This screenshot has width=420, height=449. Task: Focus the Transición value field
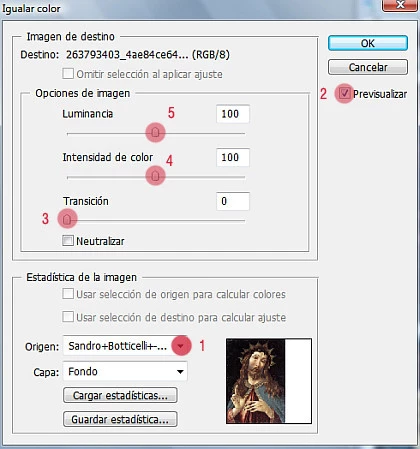(233, 201)
